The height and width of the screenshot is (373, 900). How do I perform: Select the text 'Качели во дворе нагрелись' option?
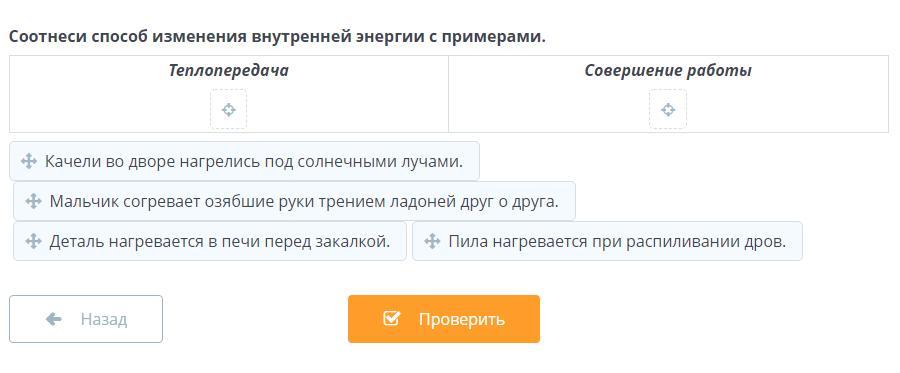pyautogui.click(x=254, y=161)
